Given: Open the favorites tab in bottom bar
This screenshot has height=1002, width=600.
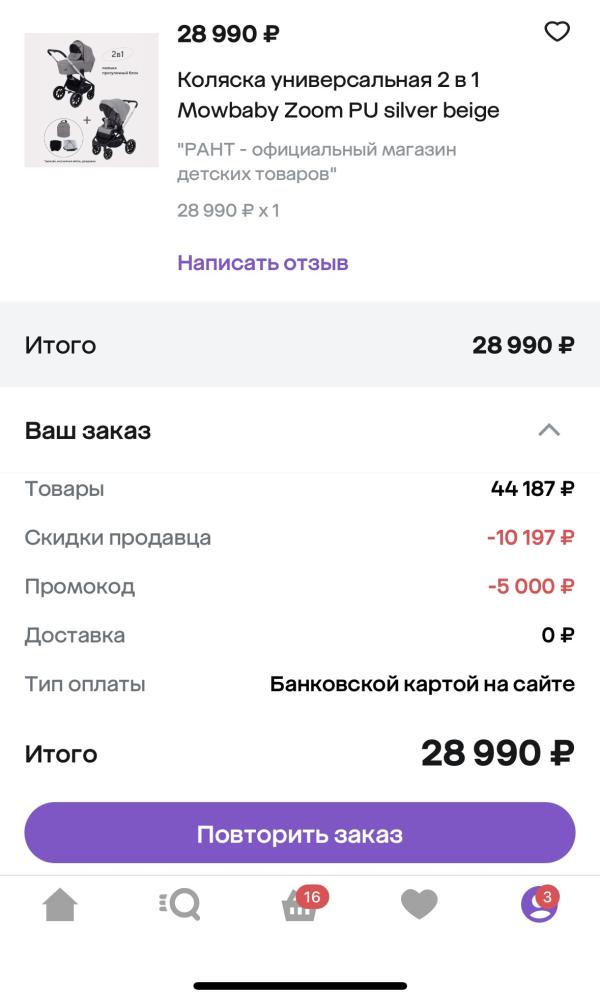Looking at the screenshot, I should point(419,905).
